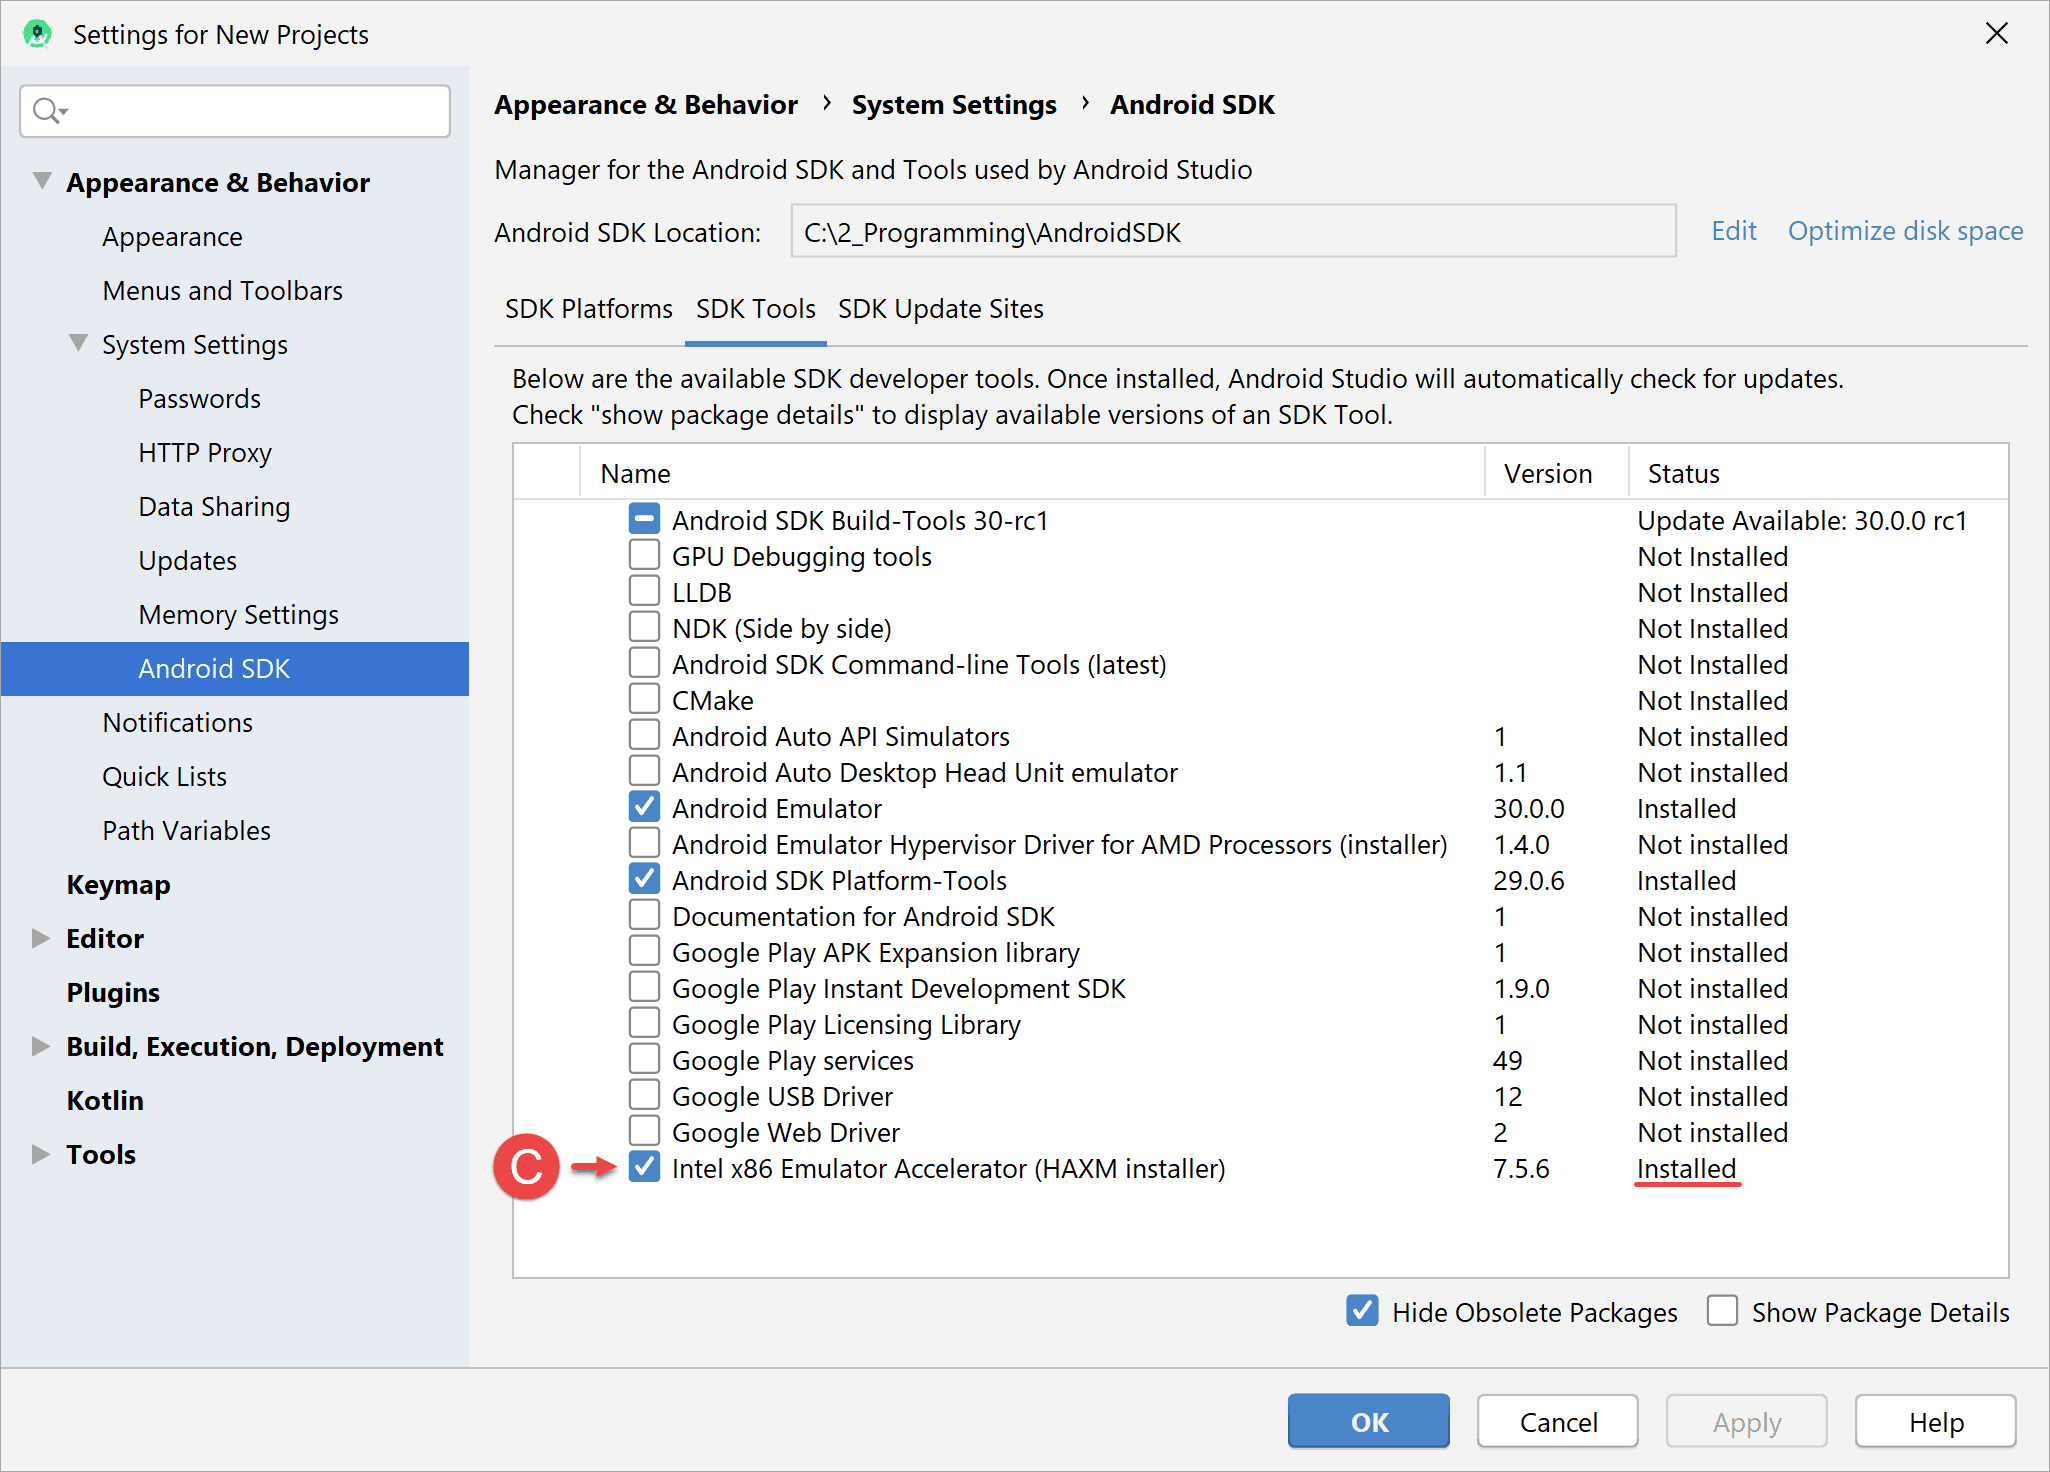The height and width of the screenshot is (1472, 2050).
Task: Select Android Auto API Simulators row
Action: (1260, 737)
